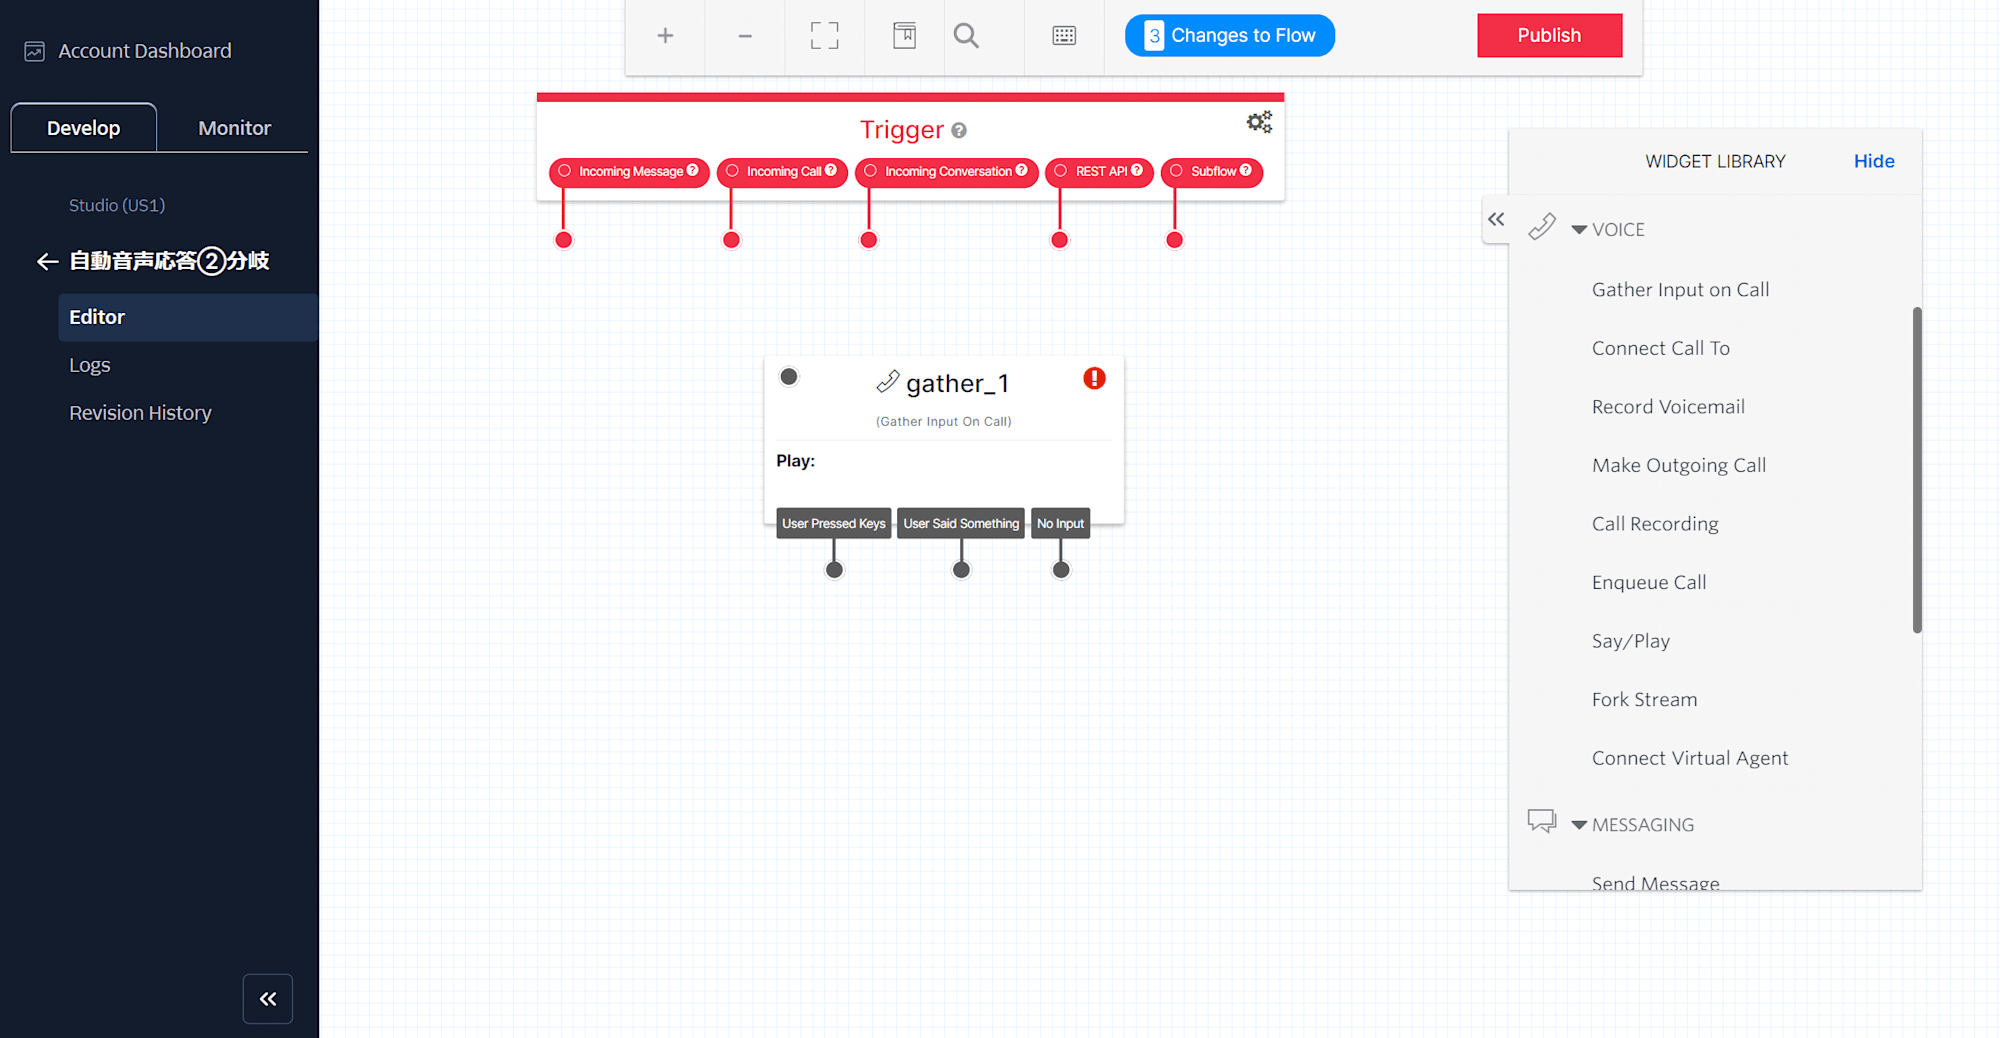Image resolution: width=2000 pixels, height=1038 pixels.
Task: Click the Trigger help question mark
Action: point(959,131)
